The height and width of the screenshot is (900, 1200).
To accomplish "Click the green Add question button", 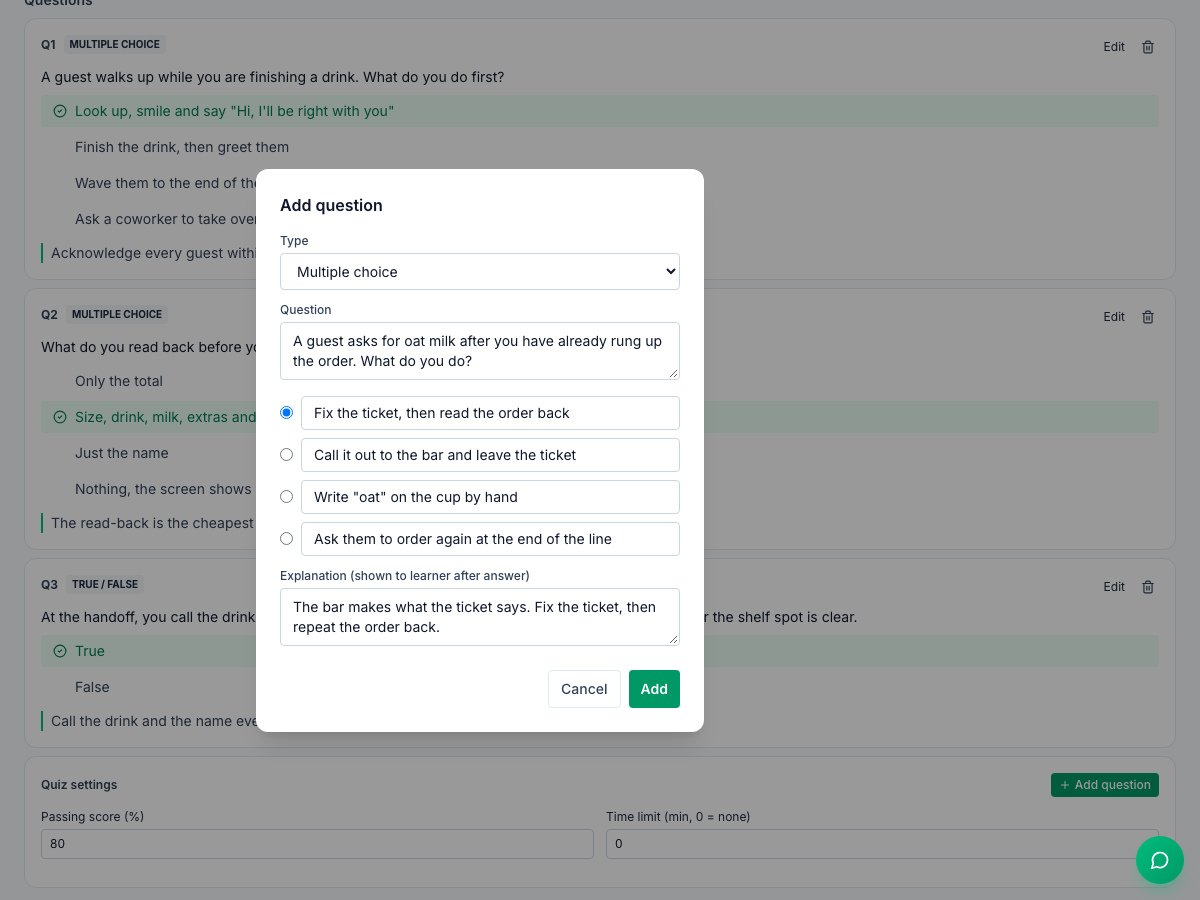I will (1105, 785).
